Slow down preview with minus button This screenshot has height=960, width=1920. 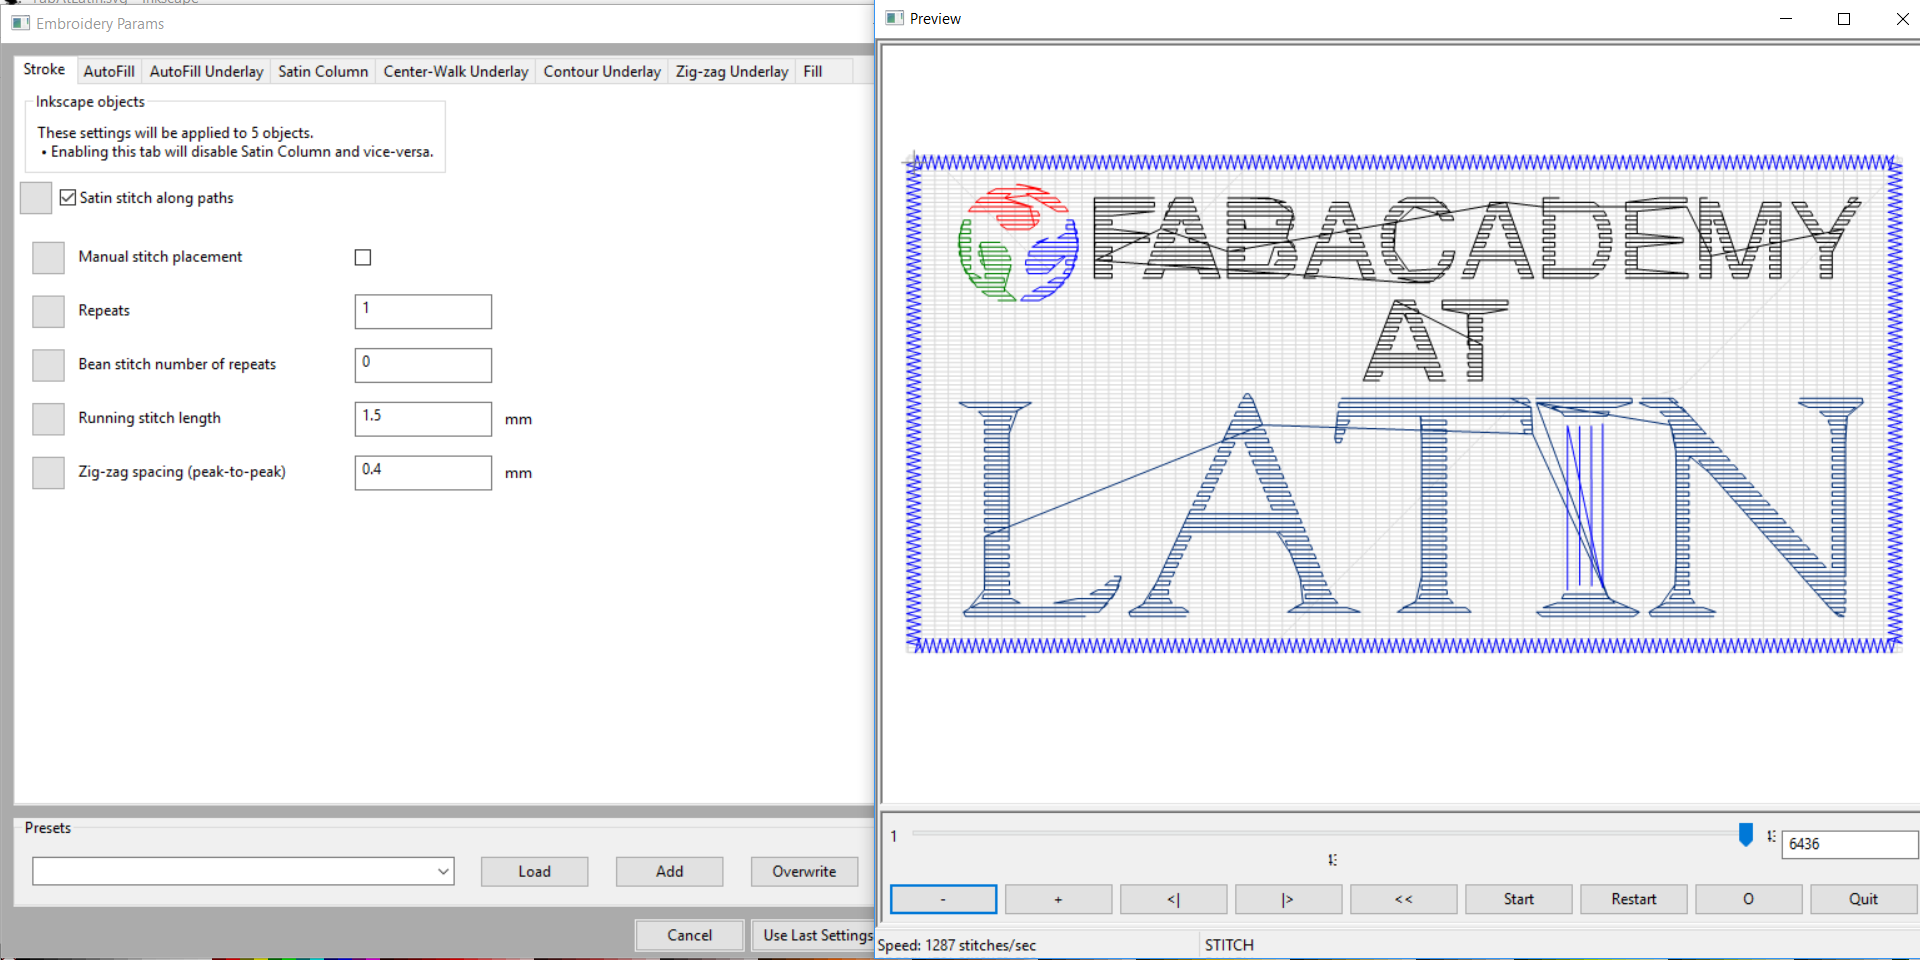tap(943, 899)
